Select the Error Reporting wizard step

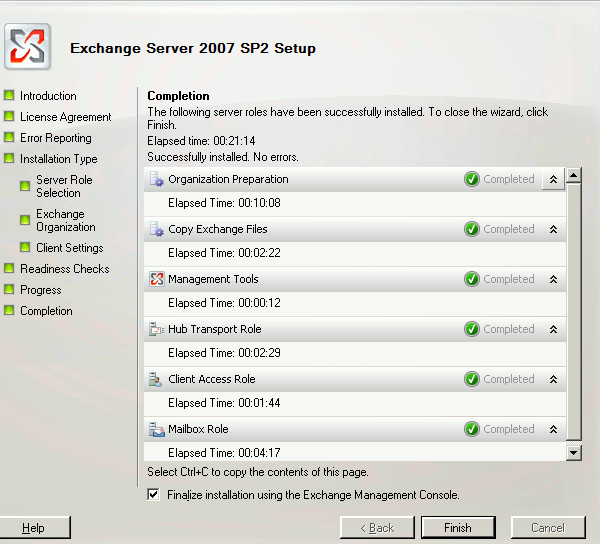[56, 138]
